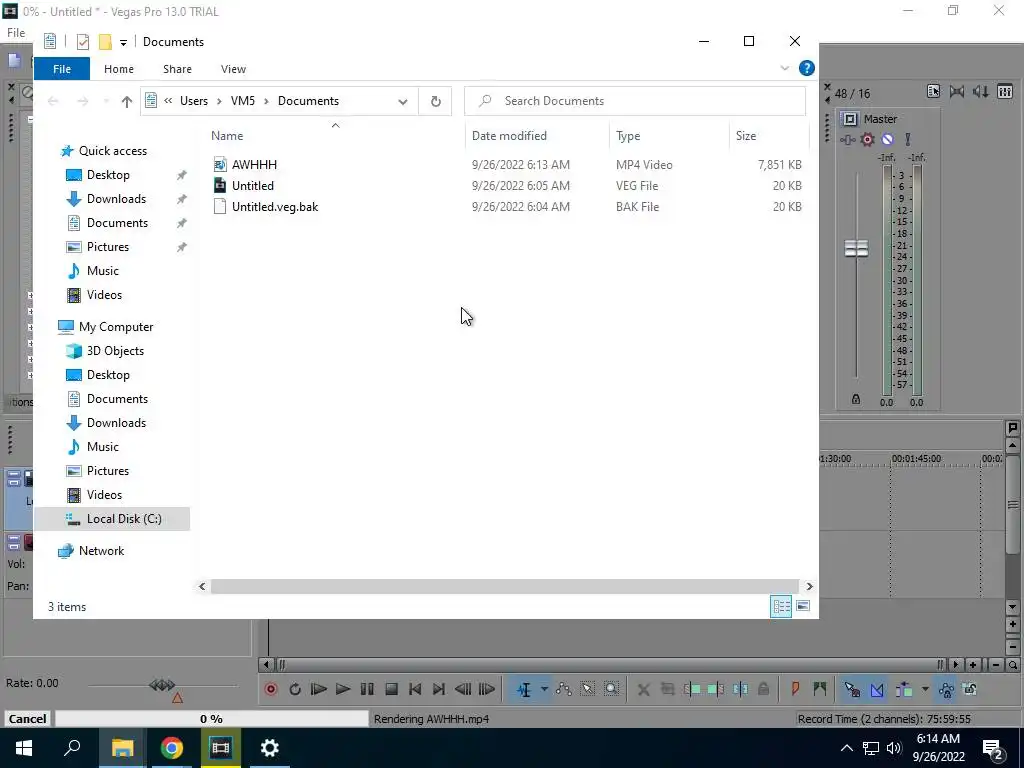Click the Record button in the Vegas transport bar
This screenshot has width=1024, height=768.
click(271, 689)
